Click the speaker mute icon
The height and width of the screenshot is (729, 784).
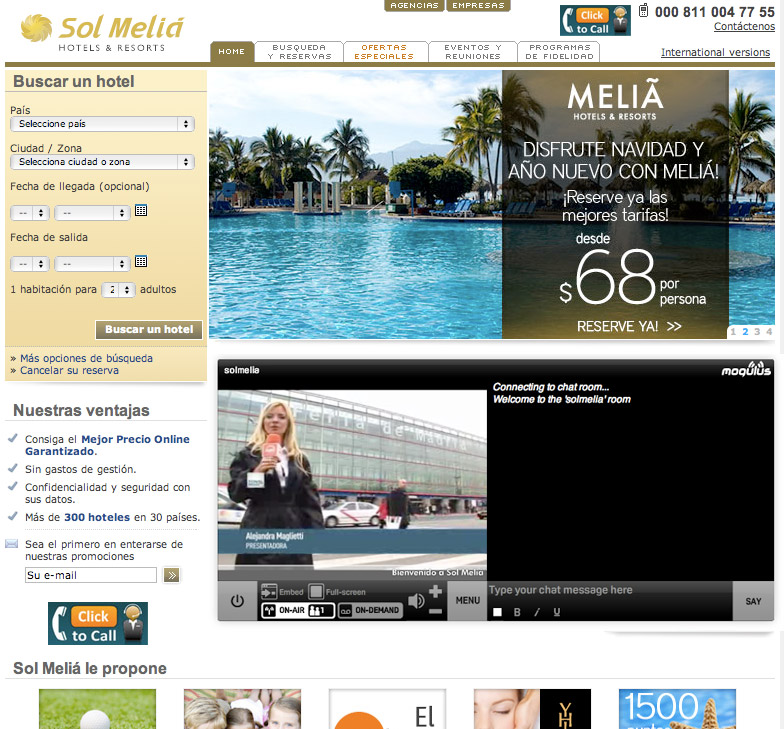[x=416, y=601]
